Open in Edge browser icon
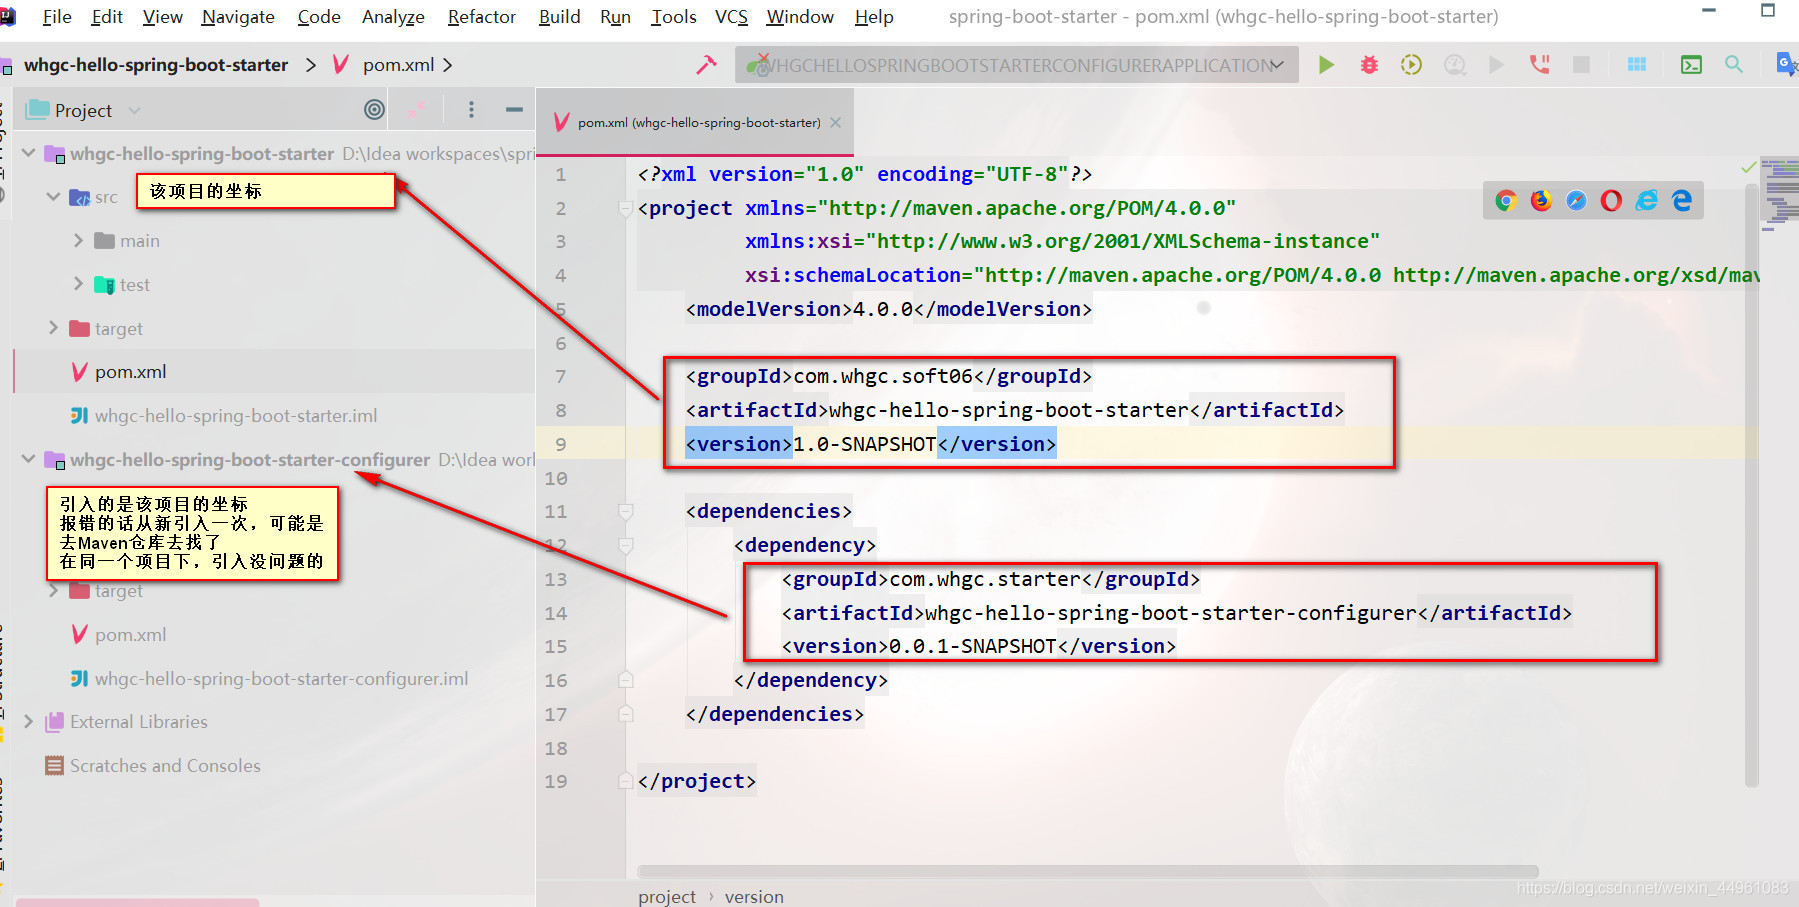 (1682, 201)
